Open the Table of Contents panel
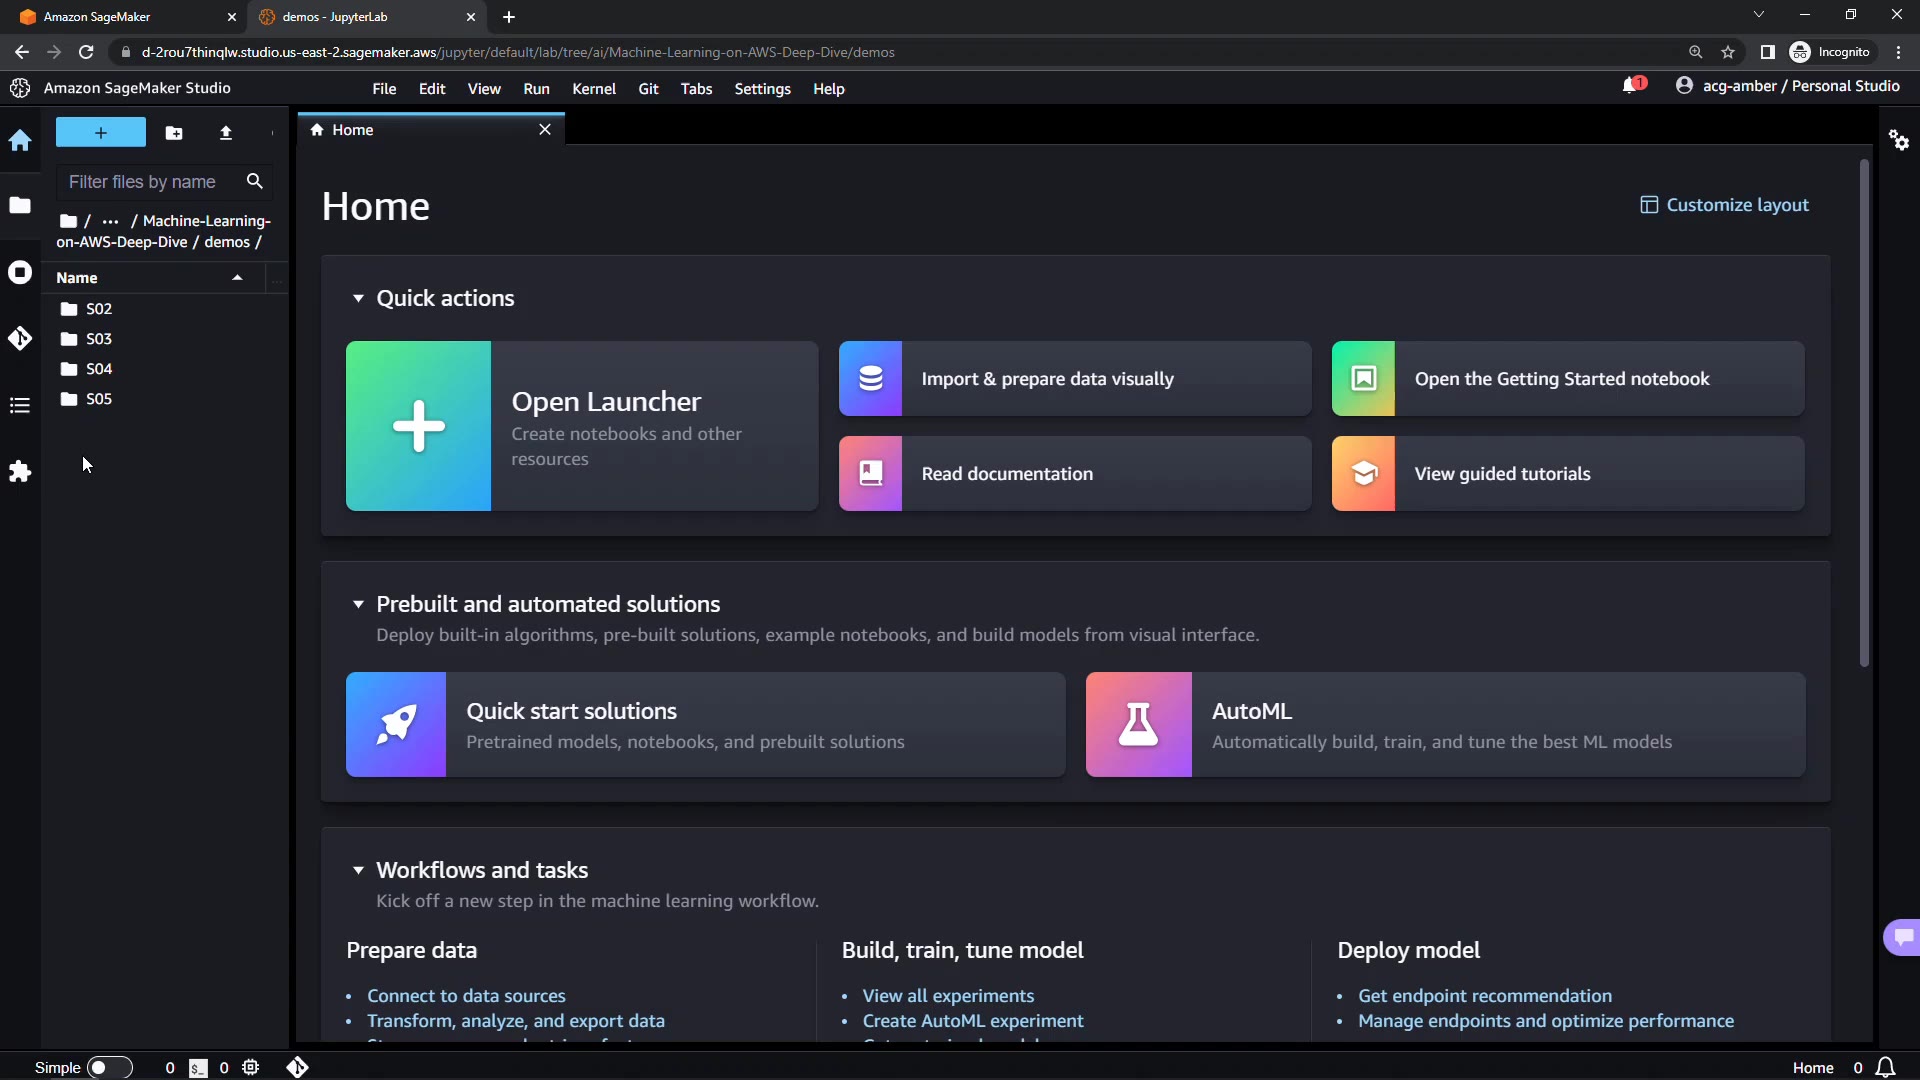 click(x=20, y=405)
